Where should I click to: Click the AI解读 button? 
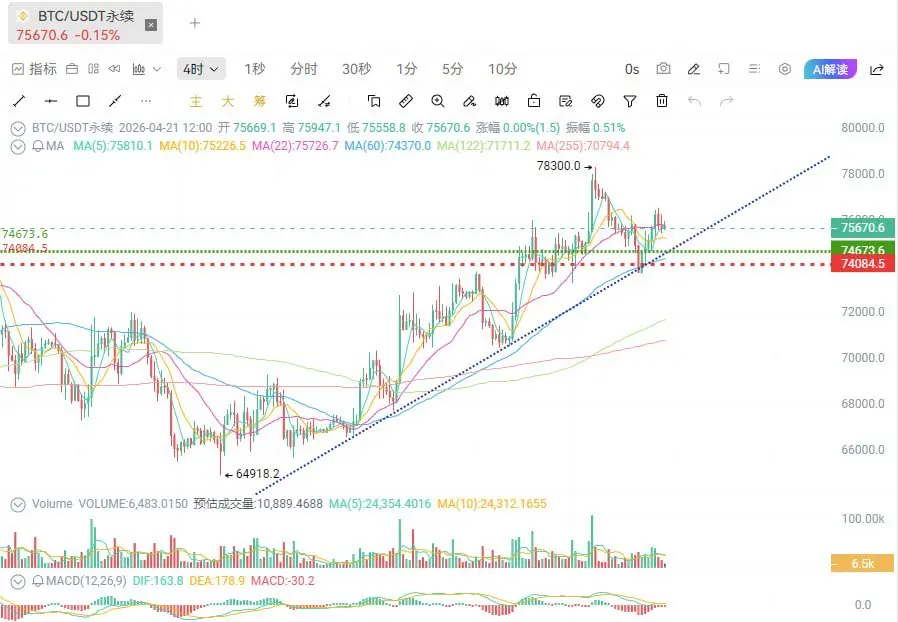coord(830,69)
